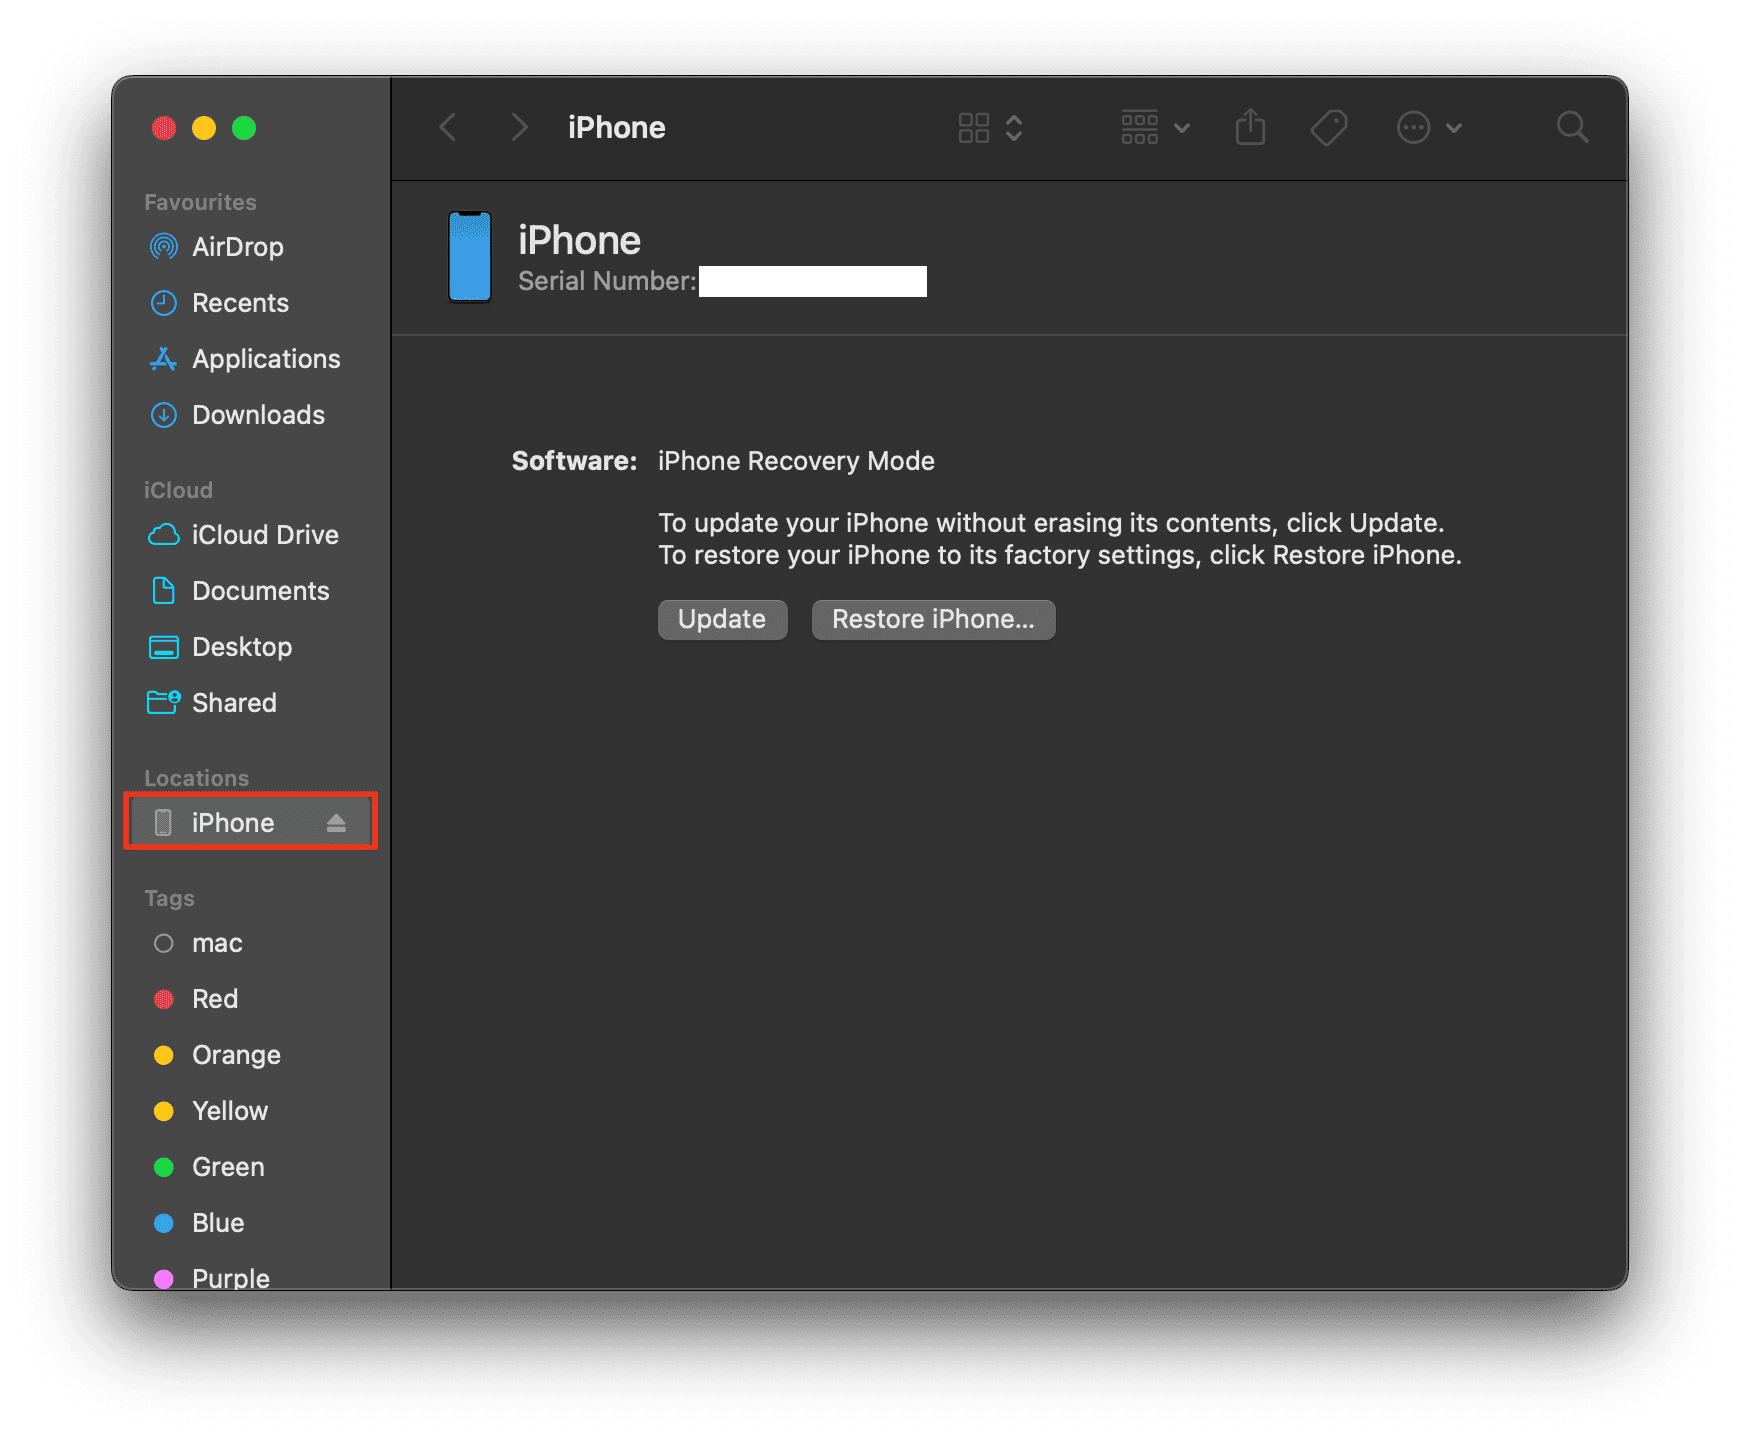This screenshot has height=1438, width=1740.
Task: Select the Yellow tag
Action: (250, 1111)
